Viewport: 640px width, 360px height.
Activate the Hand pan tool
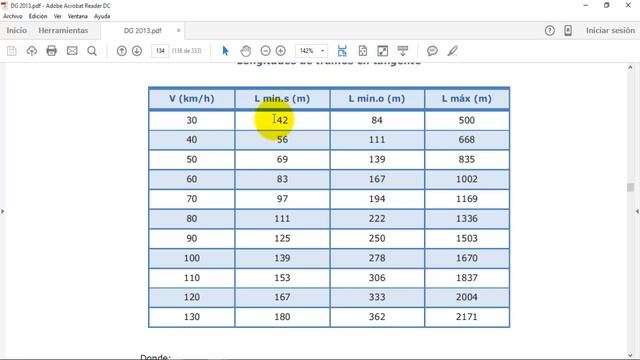tap(245, 51)
